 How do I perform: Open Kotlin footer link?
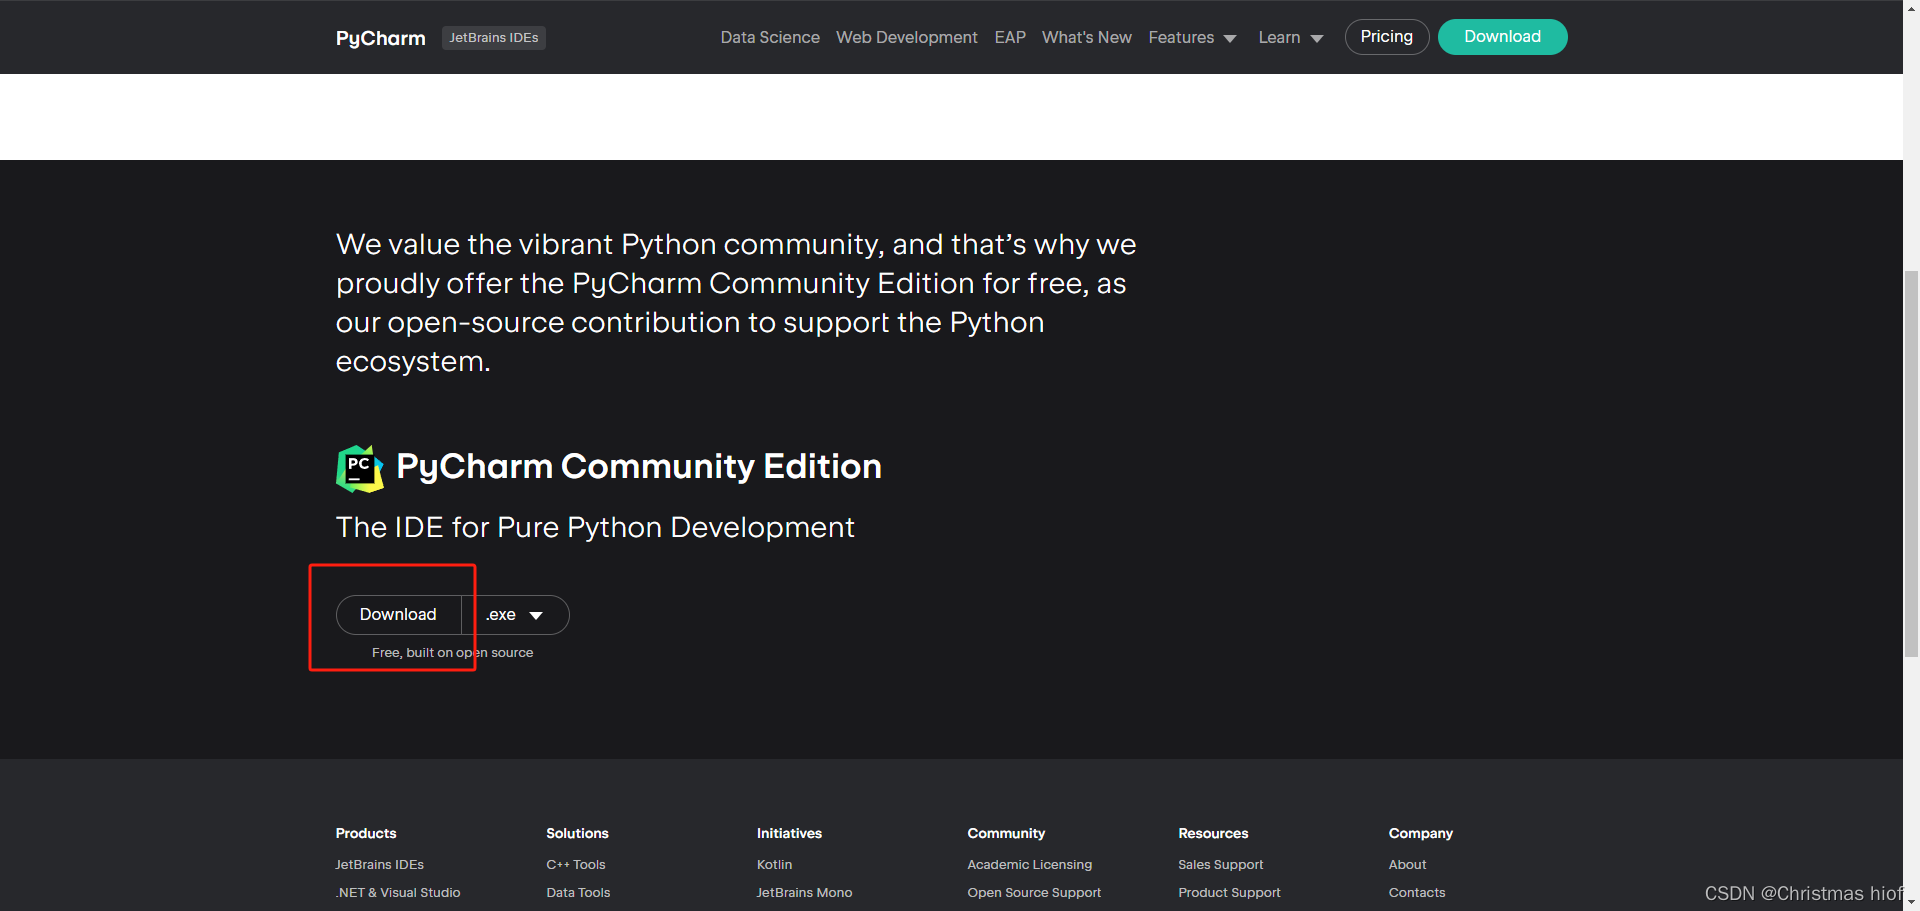point(774,865)
